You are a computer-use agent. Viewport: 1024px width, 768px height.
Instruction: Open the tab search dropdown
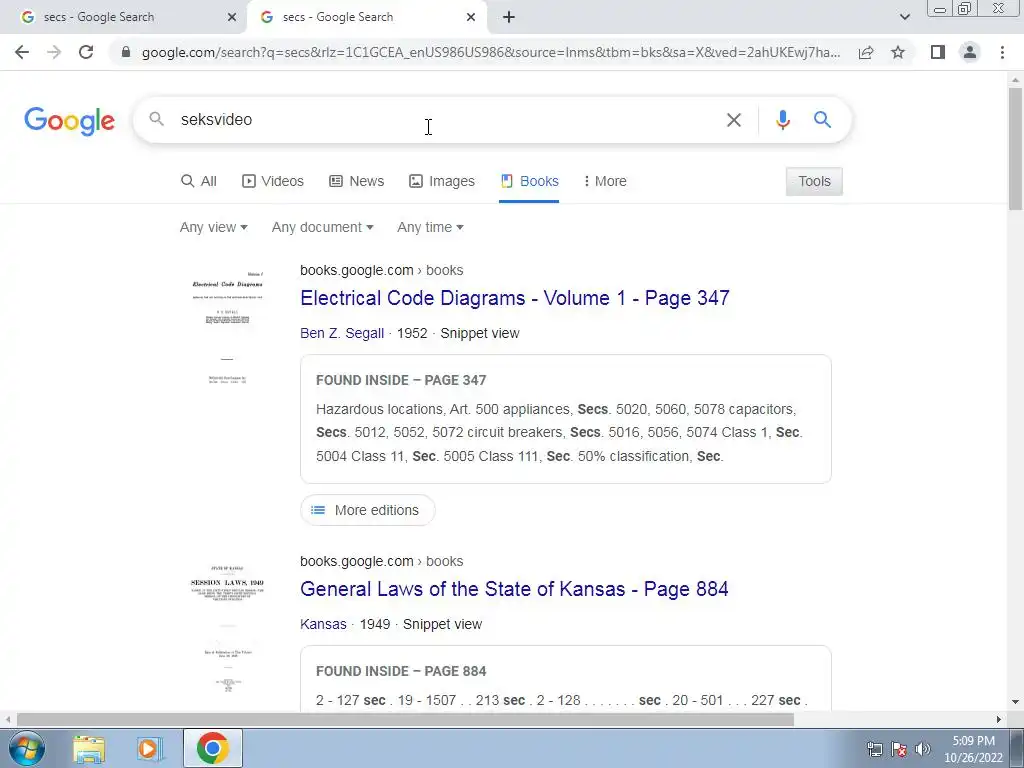tap(904, 18)
